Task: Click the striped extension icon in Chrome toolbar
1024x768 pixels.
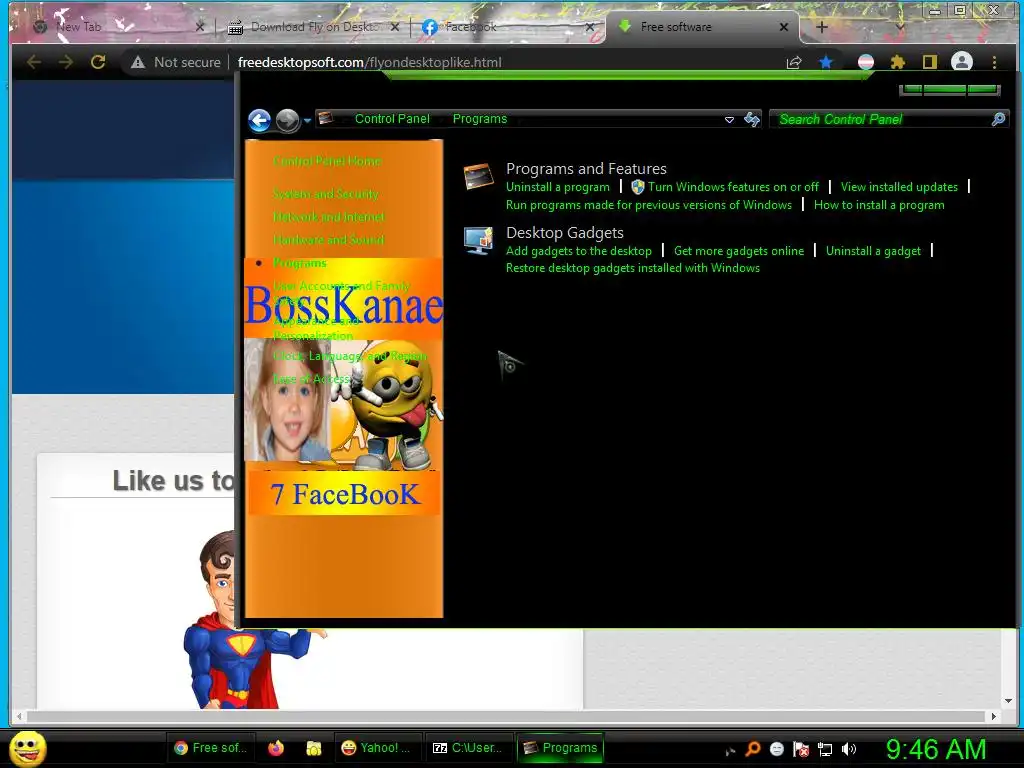Action: click(866, 62)
